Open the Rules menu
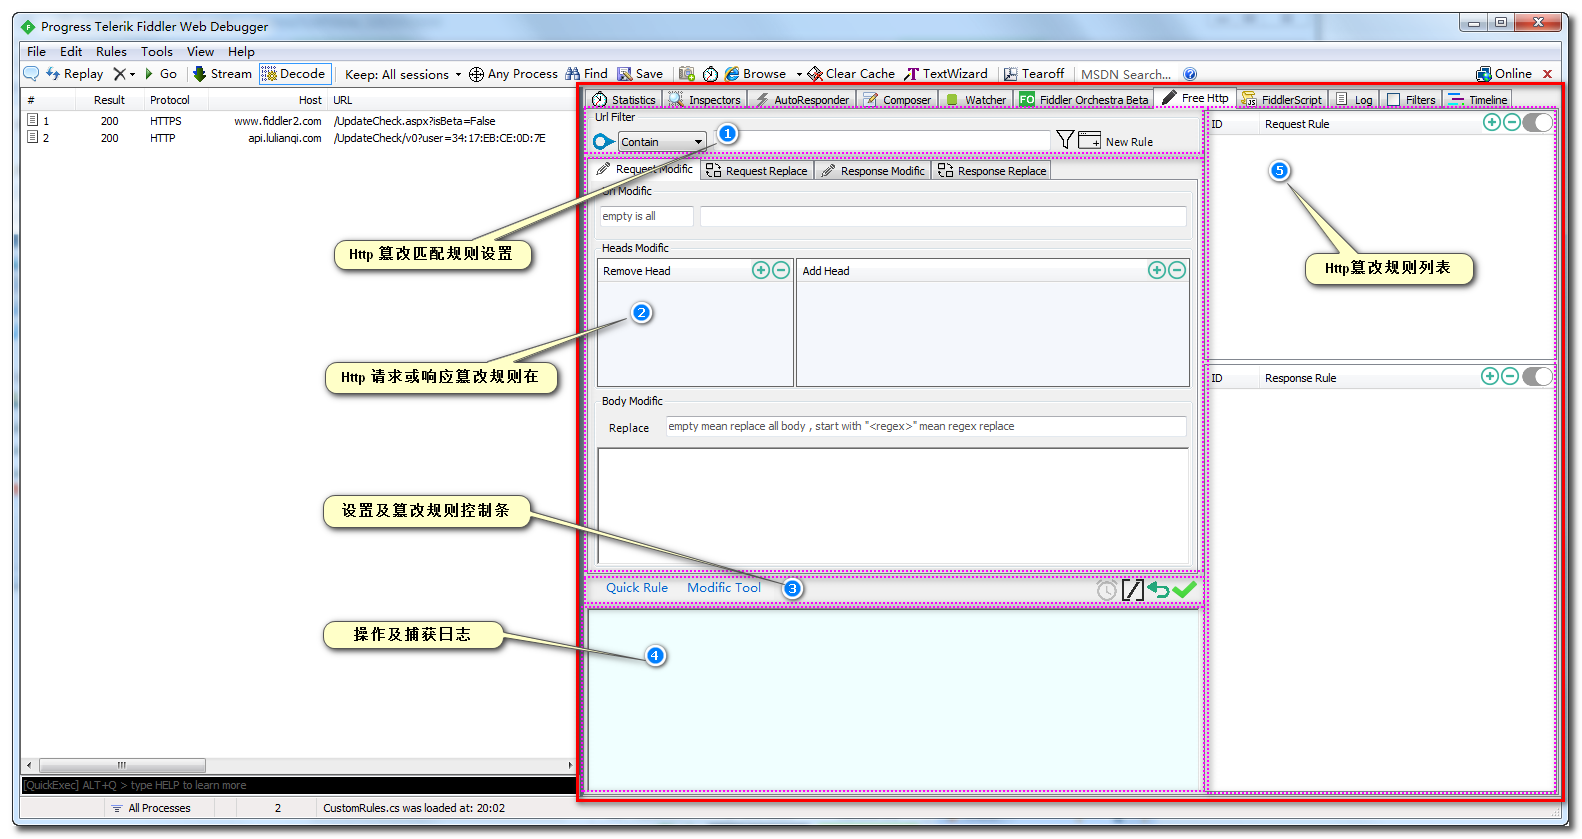Screen dimensions: 1582x839 click(x=111, y=51)
